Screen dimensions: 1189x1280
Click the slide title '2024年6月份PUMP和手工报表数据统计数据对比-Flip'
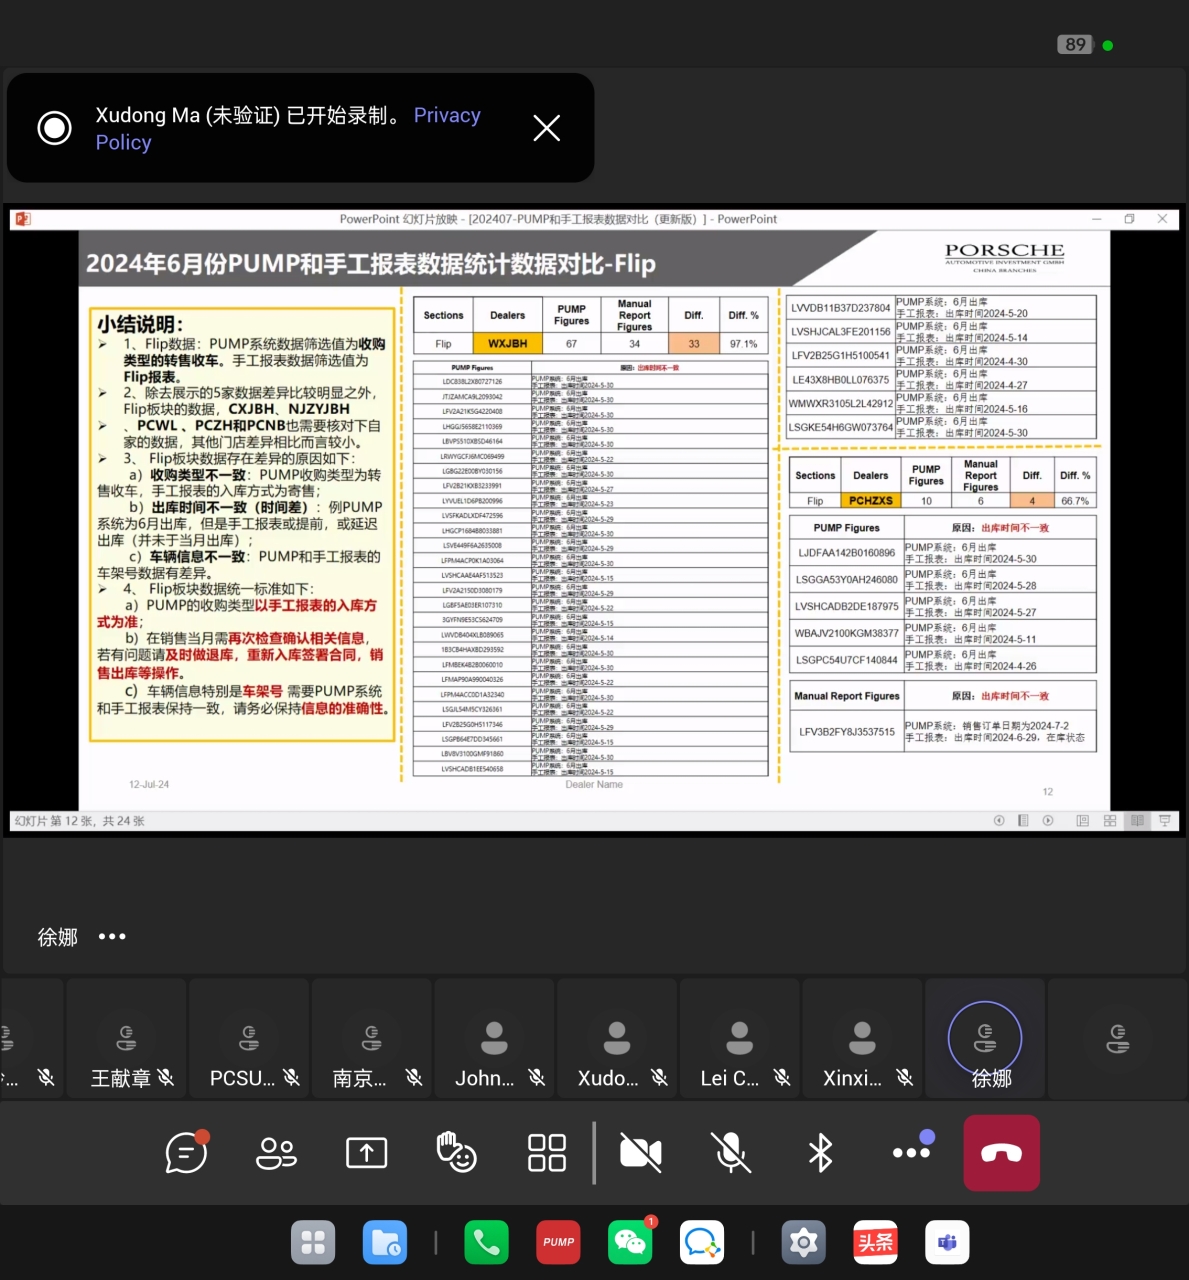pos(371,264)
